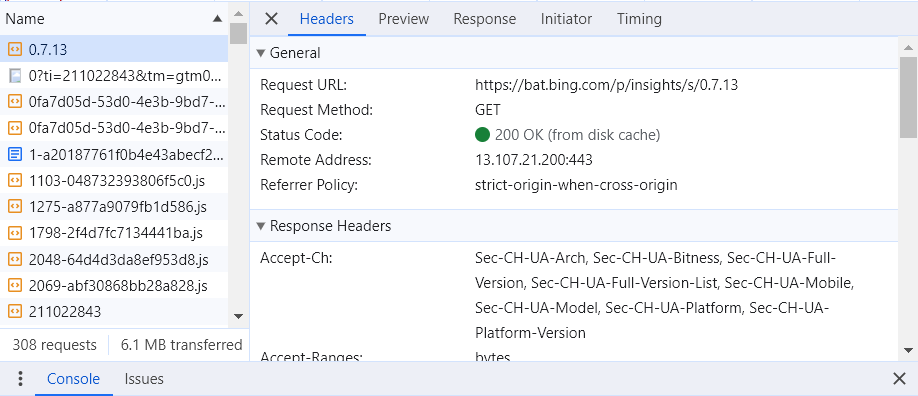Open the Timing tab
This screenshot has height=396, width=918.
(x=639, y=19)
